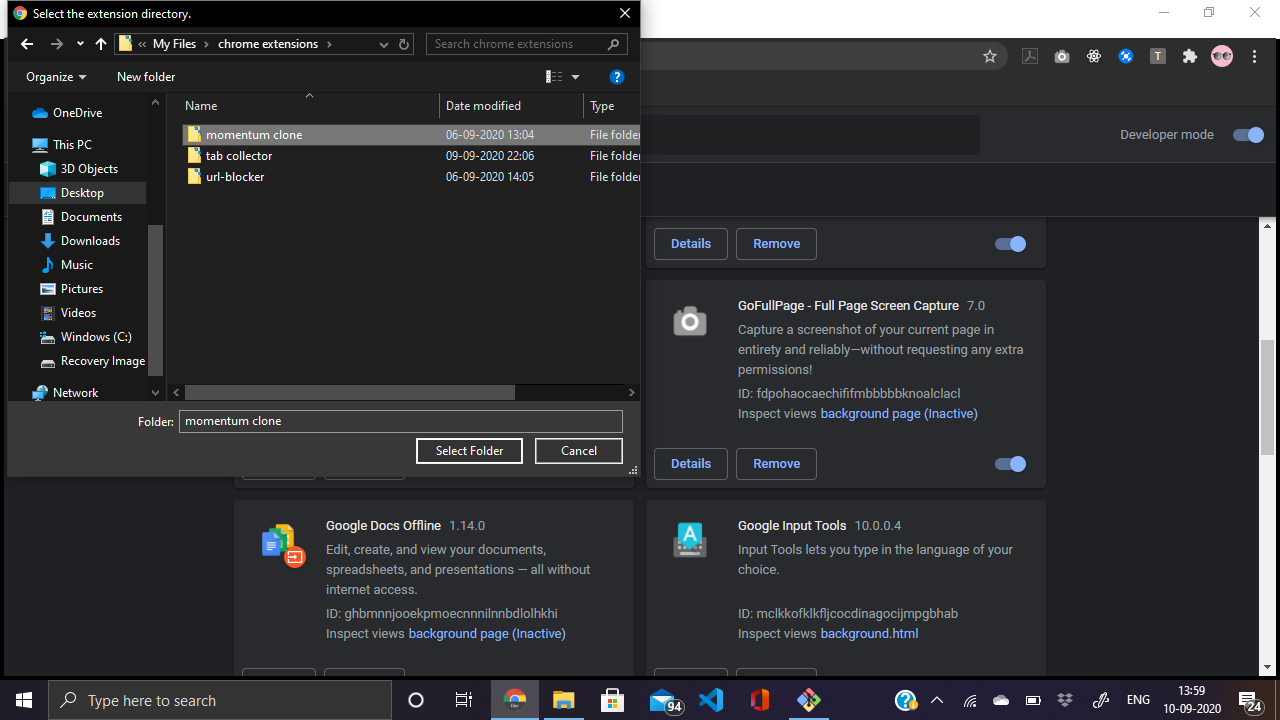Open Chrome's three-dot menu
1280x720 pixels.
1254,56
